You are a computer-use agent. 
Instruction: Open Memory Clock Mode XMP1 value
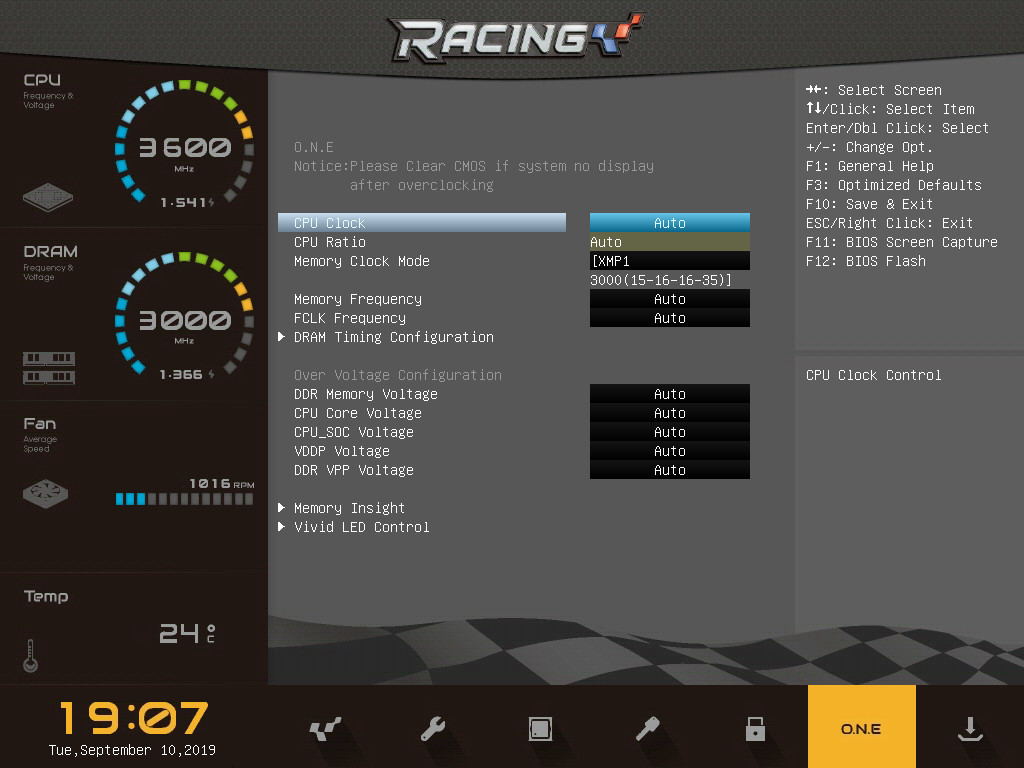669,261
